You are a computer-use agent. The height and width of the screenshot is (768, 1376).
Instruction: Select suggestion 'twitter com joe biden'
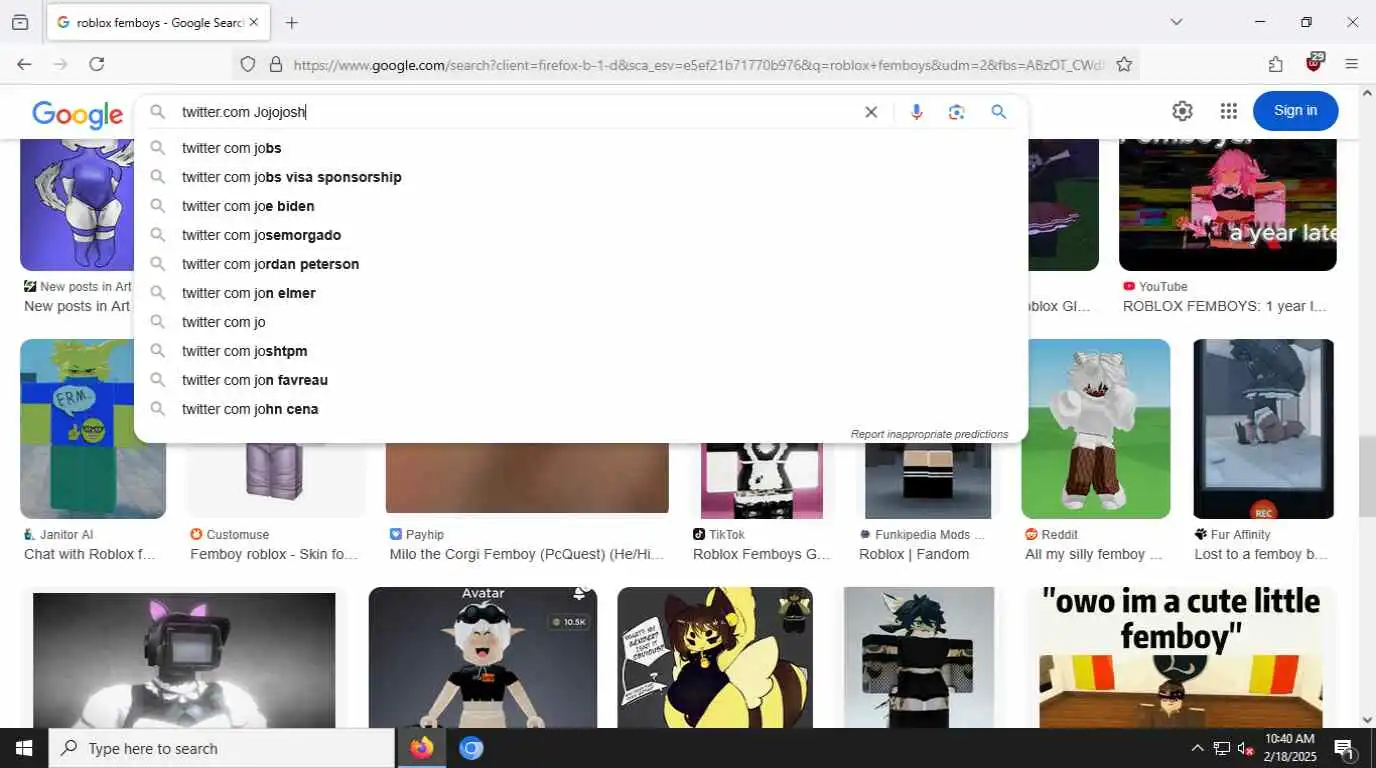(x=581, y=206)
